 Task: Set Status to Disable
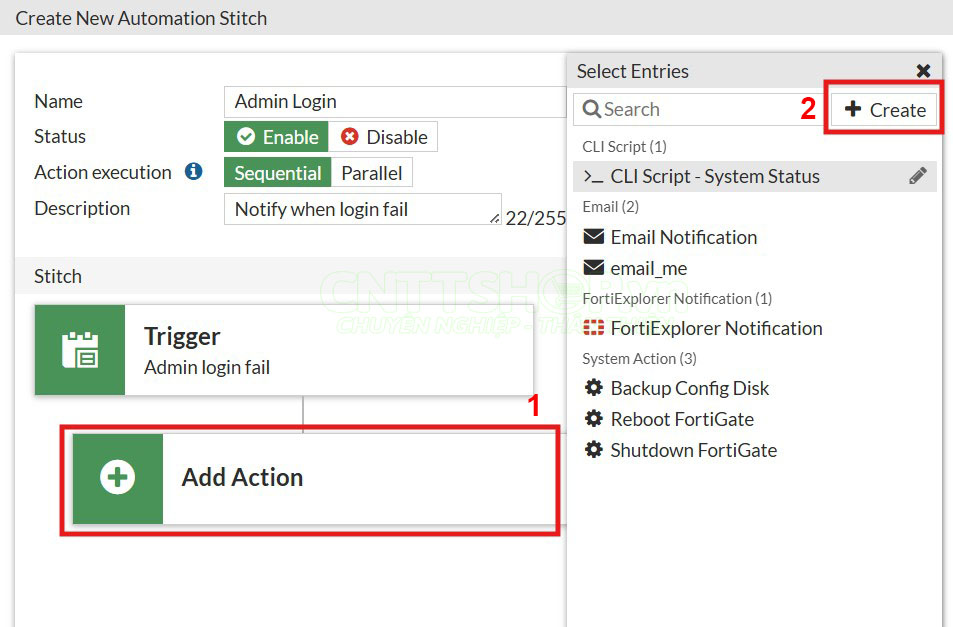[x=384, y=137]
